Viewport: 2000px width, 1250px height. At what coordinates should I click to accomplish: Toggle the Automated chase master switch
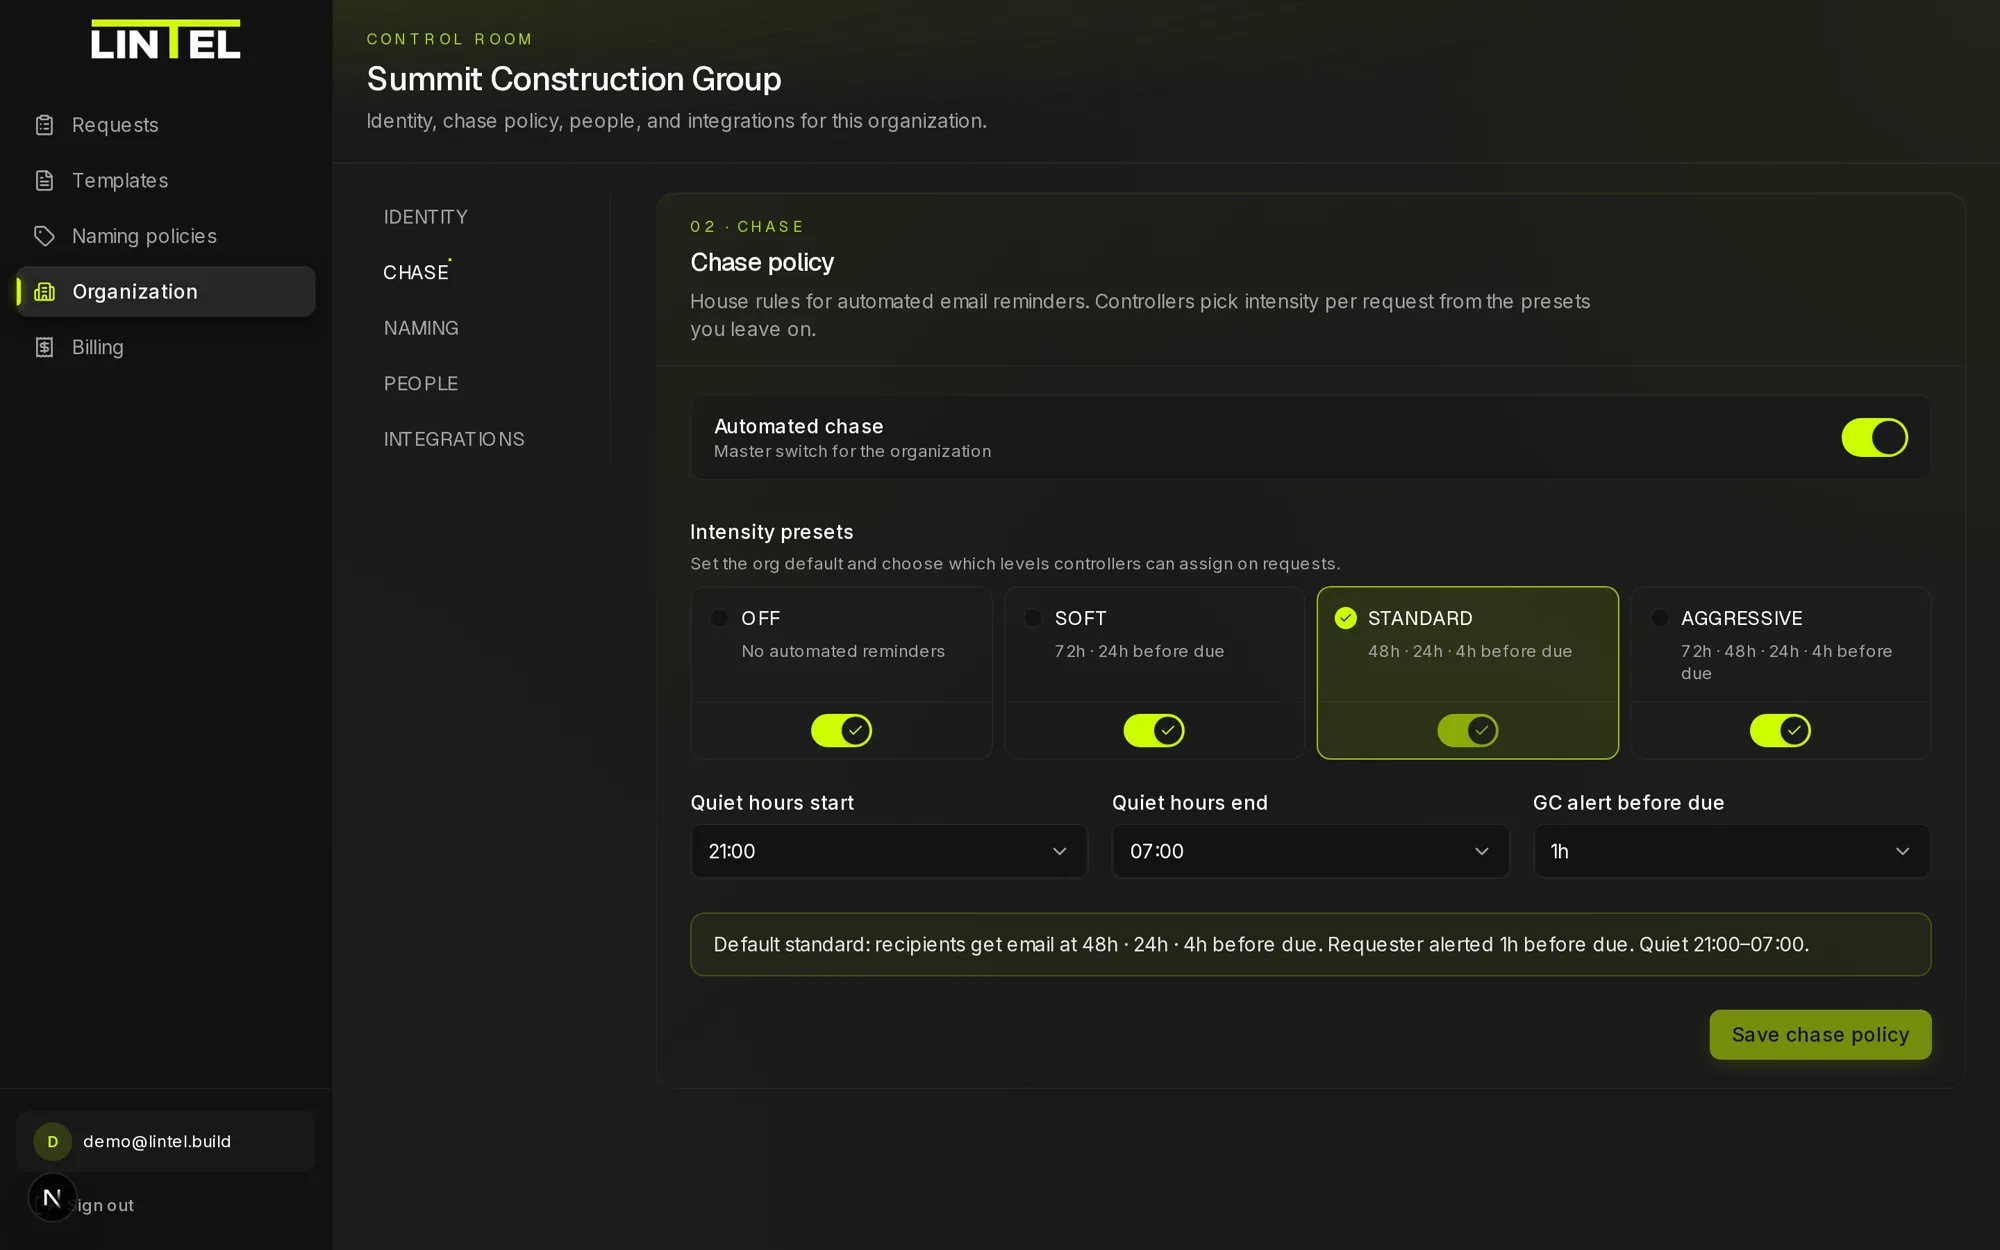click(1874, 437)
